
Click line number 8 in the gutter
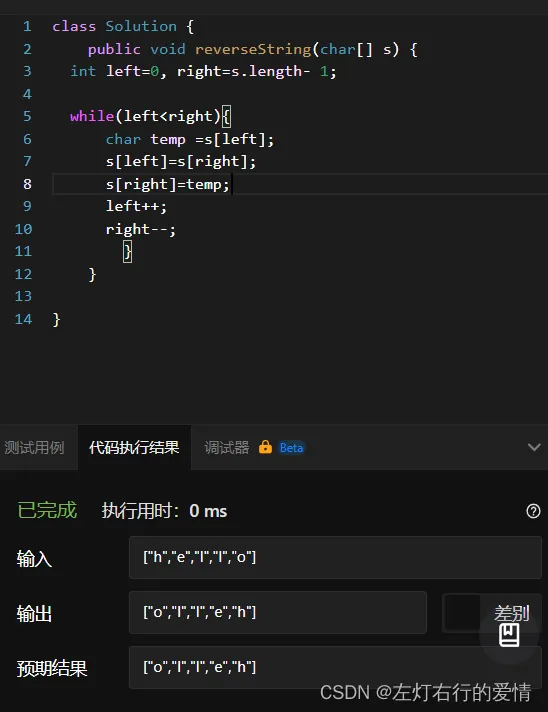(27, 184)
